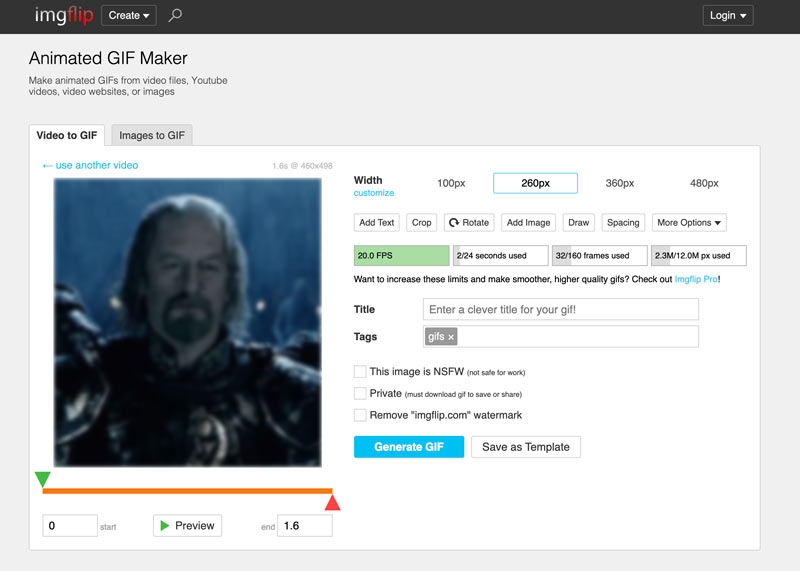Click the video preview thumbnail
Image resolution: width=800 pixels, height=571 pixels.
187,322
